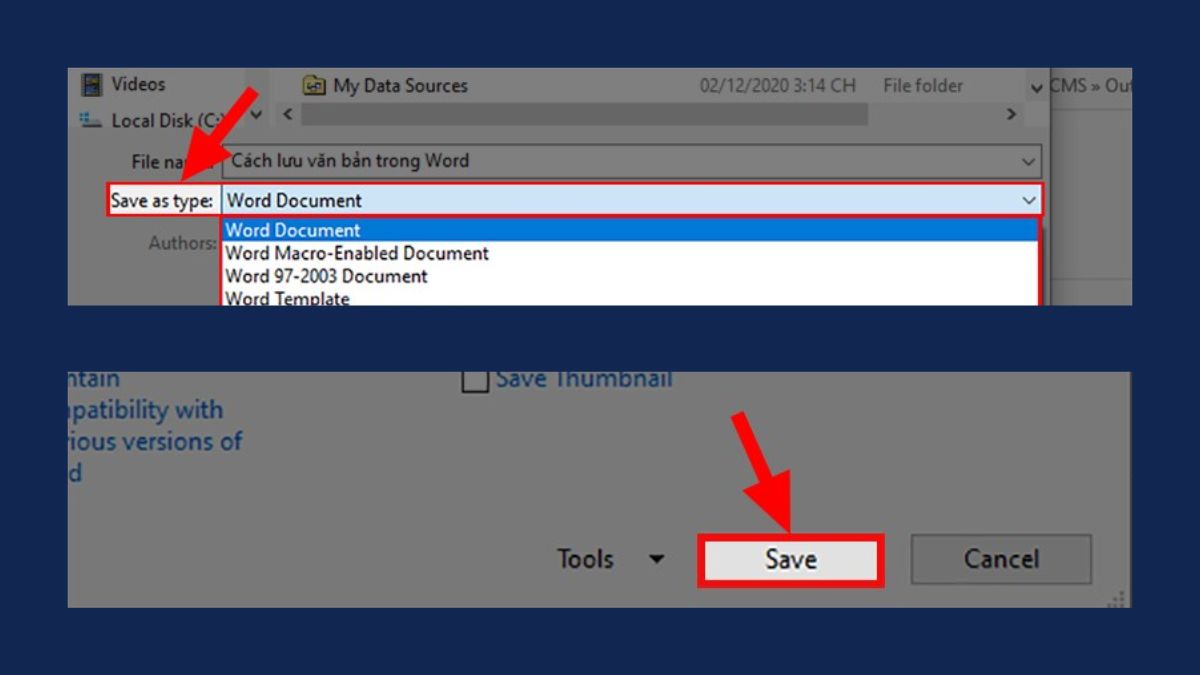Click the right arrow of the horizontal scrollbar
Image resolution: width=1200 pixels, height=675 pixels.
[1011, 114]
